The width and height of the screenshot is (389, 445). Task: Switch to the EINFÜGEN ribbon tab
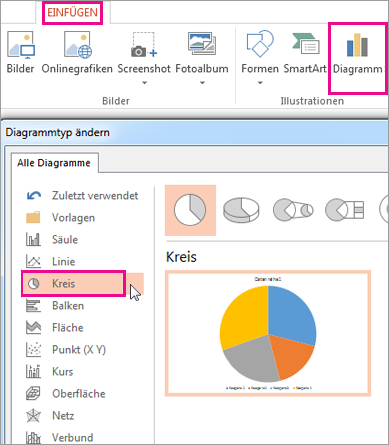72,13
